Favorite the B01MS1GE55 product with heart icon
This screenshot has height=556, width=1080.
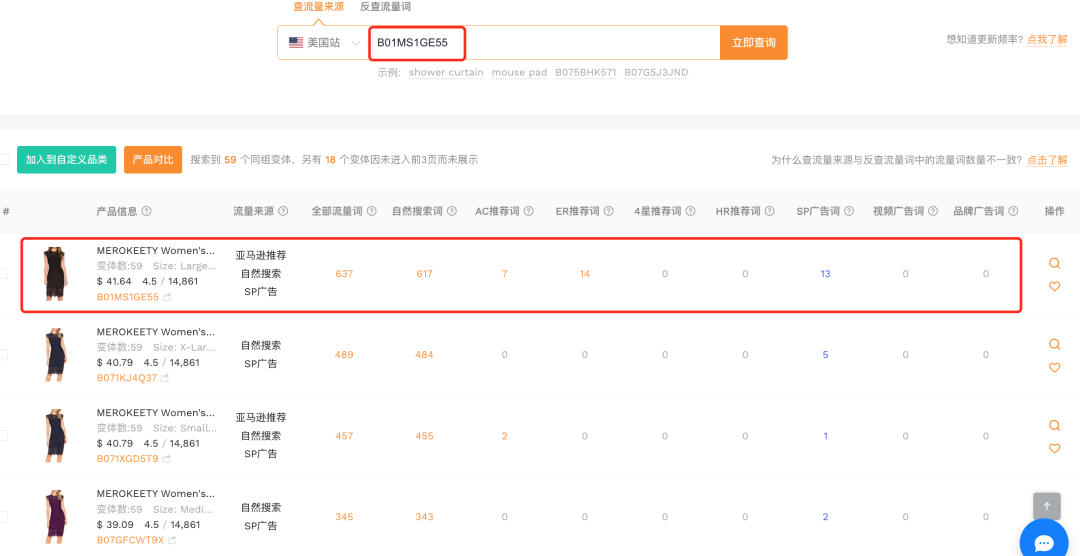[x=1054, y=287]
